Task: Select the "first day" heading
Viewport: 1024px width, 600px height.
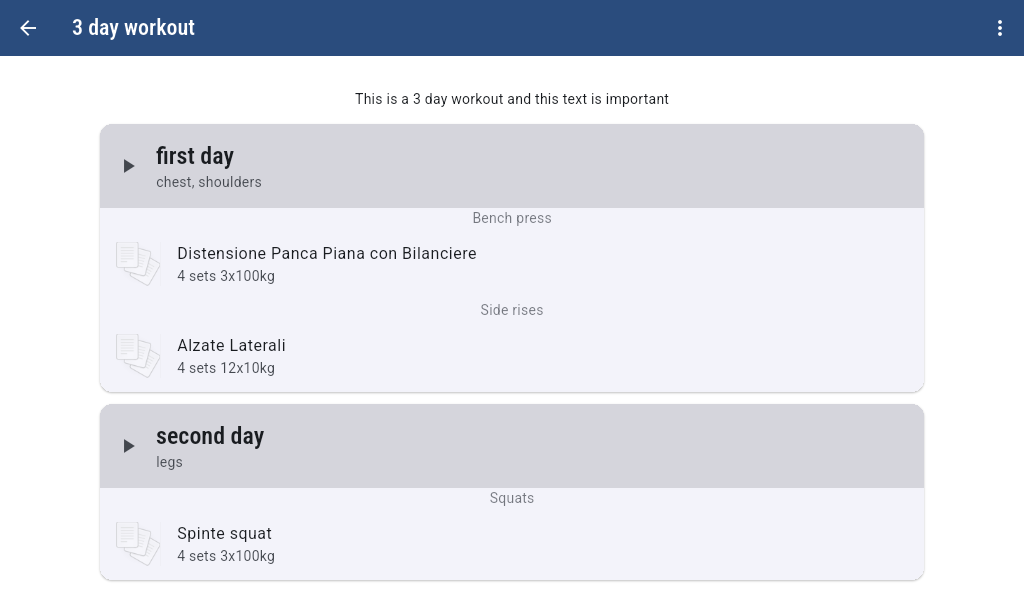Action: tap(195, 156)
